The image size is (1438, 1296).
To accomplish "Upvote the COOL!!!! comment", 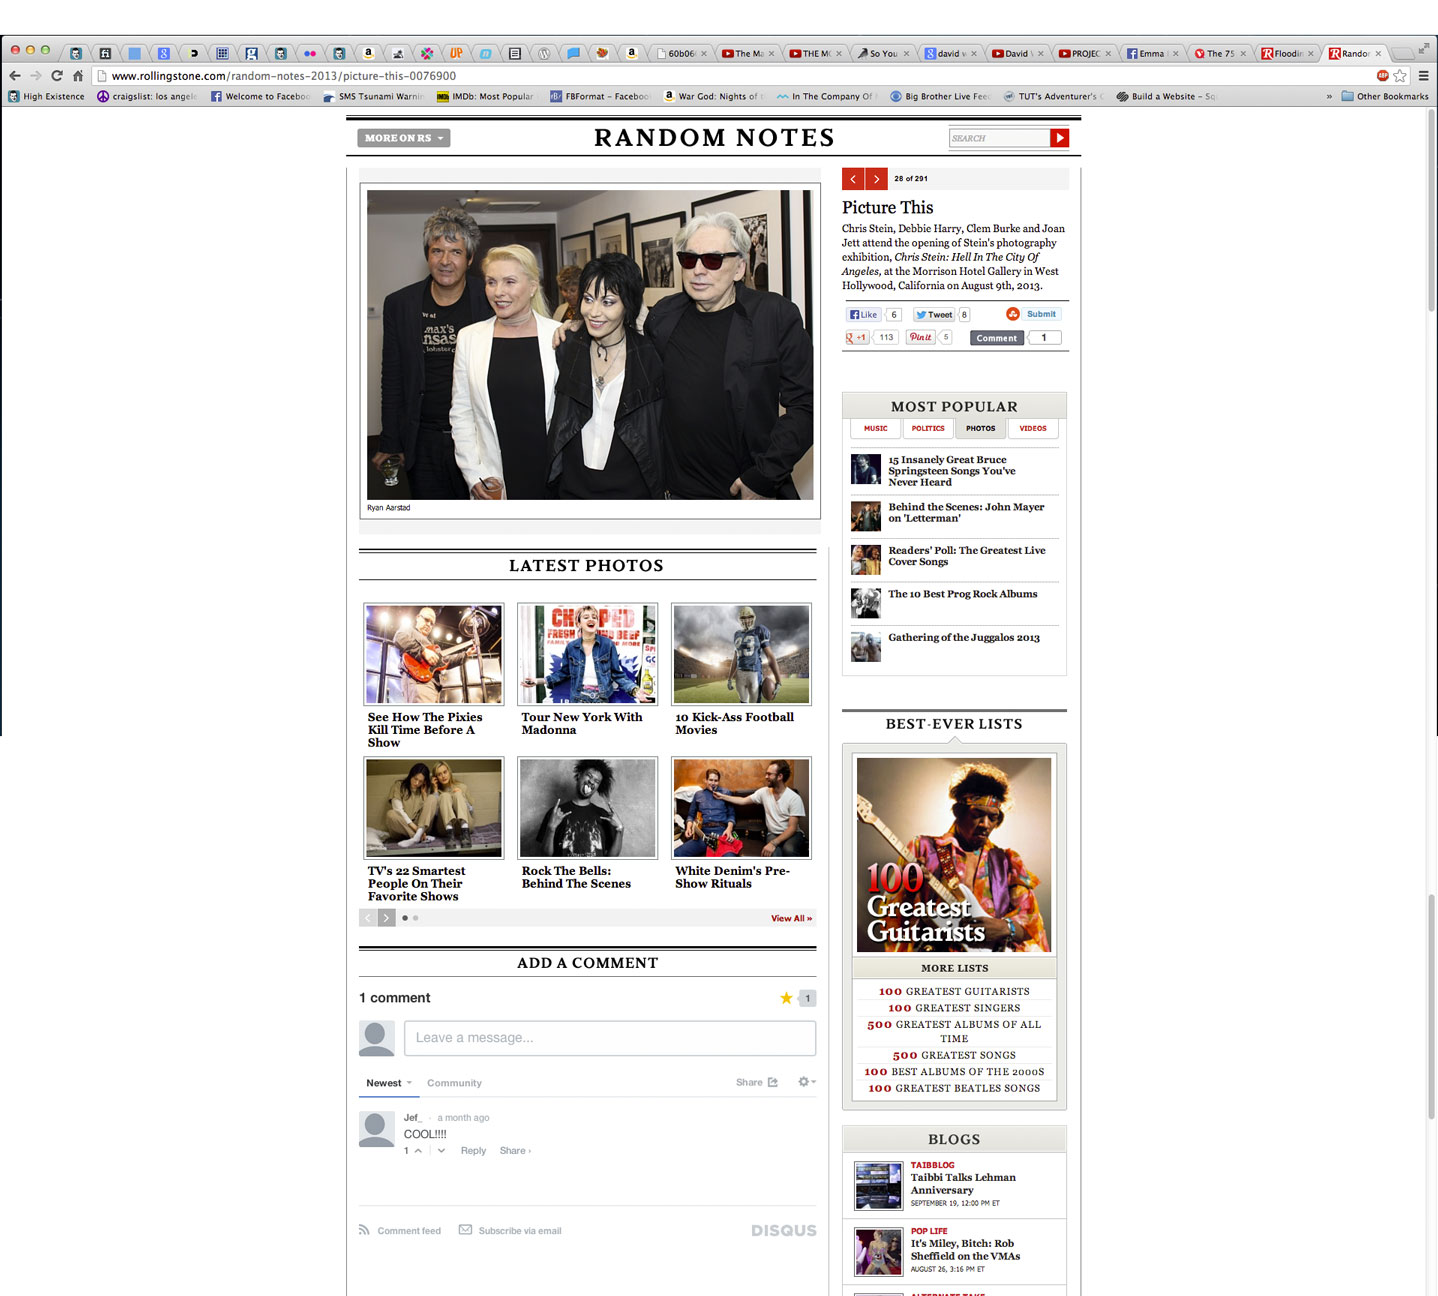I will click(418, 1151).
